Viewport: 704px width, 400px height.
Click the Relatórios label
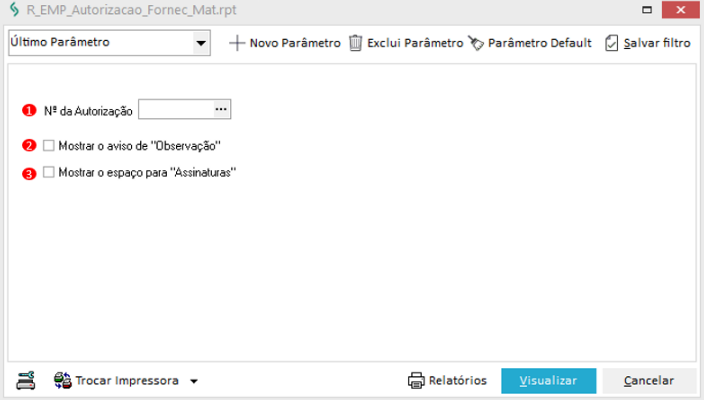458,381
